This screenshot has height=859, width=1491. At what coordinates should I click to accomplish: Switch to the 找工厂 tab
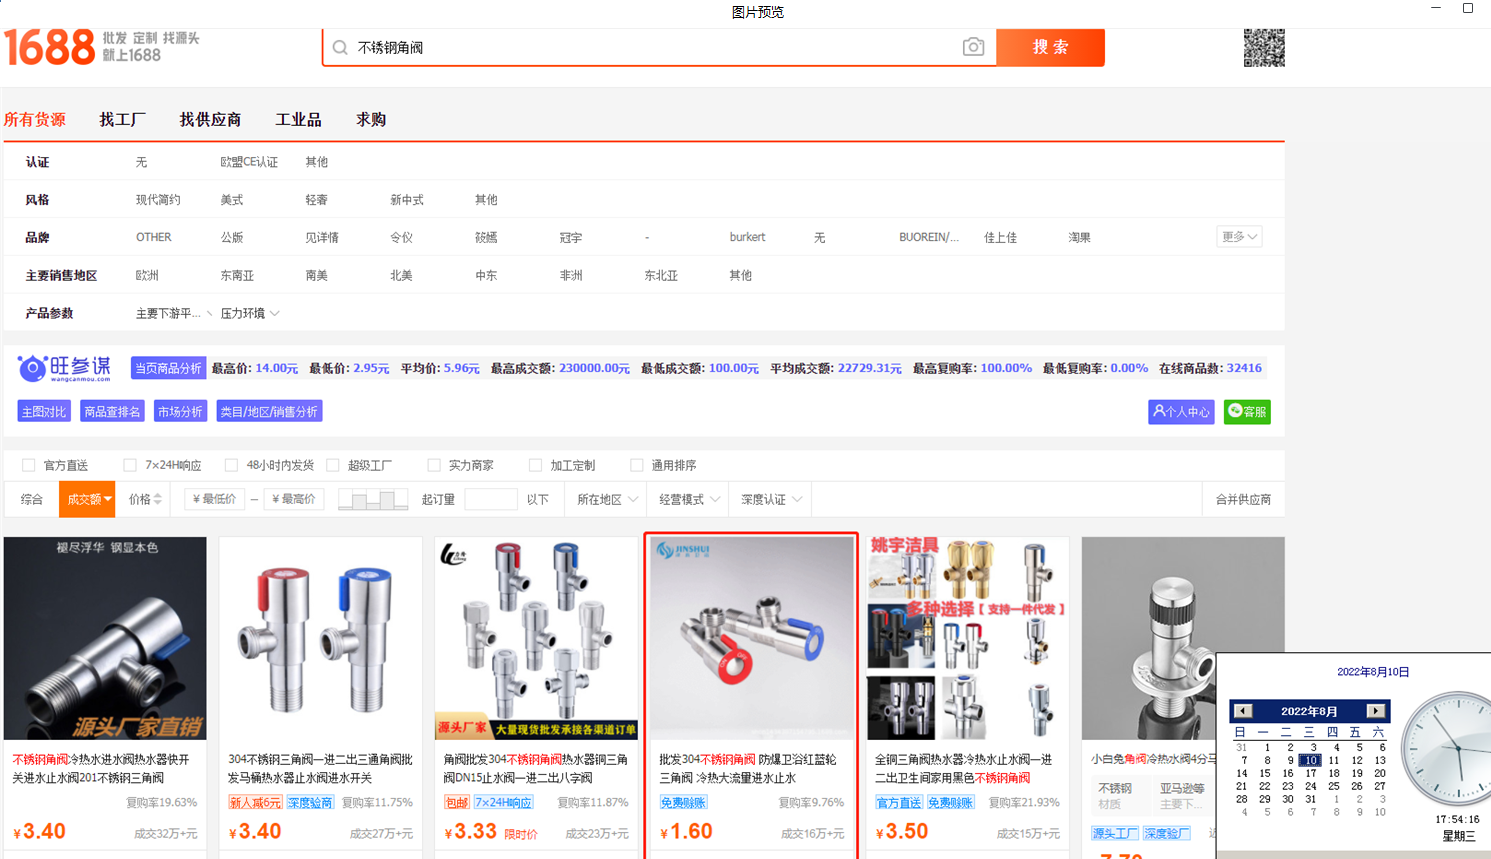(122, 119)
